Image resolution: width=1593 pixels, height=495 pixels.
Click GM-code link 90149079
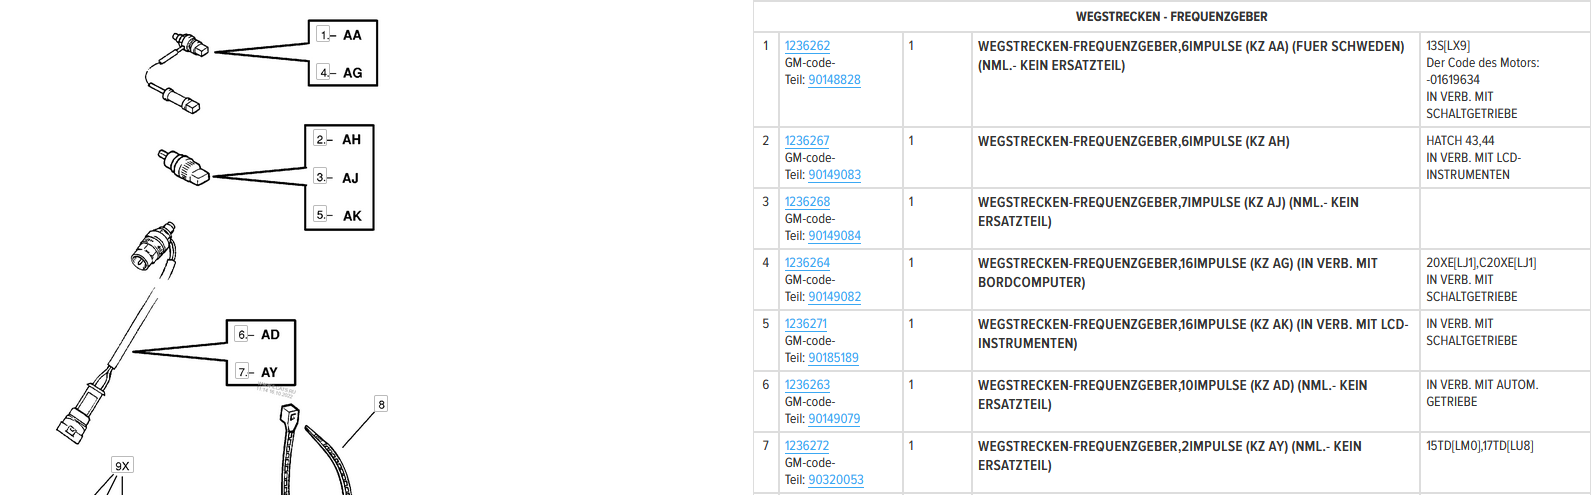[x=834, y=419]
